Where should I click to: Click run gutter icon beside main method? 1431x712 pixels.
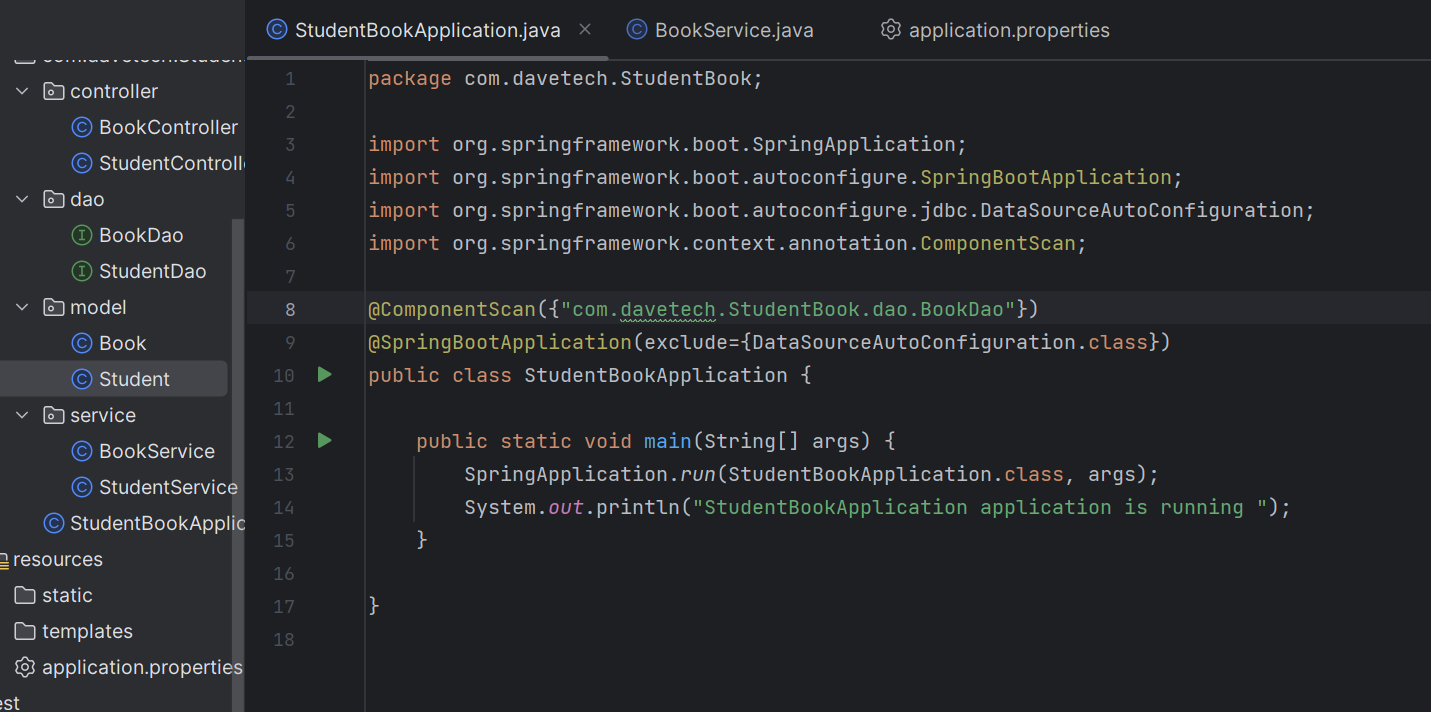tap(324, 441)
